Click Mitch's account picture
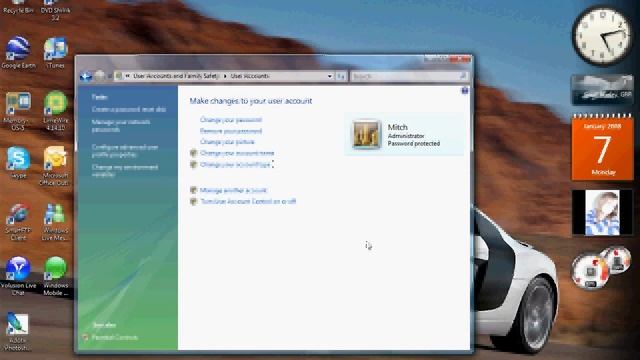640x360 pixels. point(366,134)
